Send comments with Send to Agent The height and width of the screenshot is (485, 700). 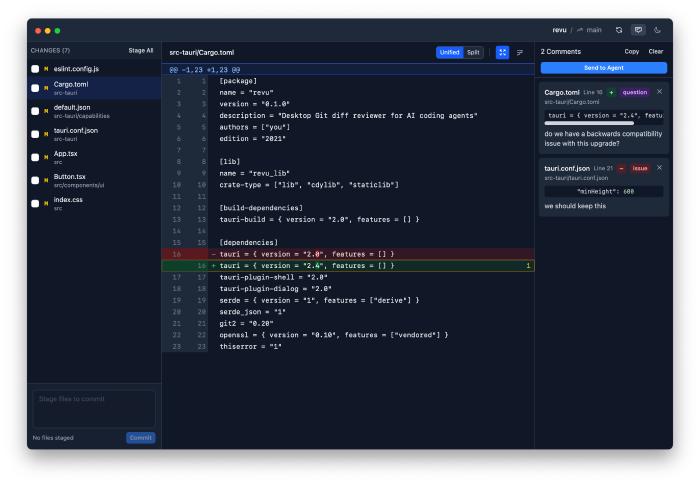(603, 68)
